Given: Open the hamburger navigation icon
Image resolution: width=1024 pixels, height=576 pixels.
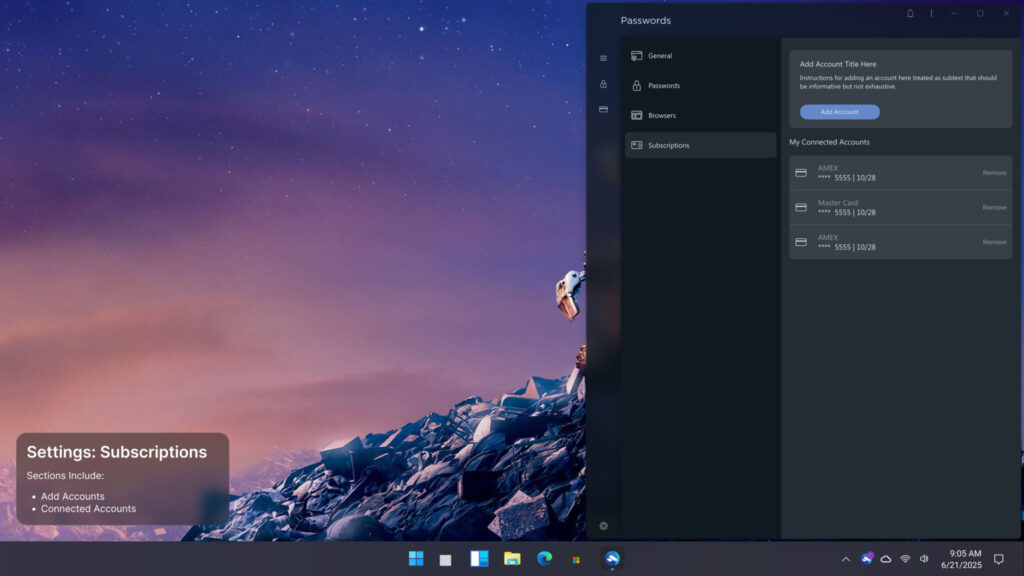Looking at the screenshot, I should [604, 58].
